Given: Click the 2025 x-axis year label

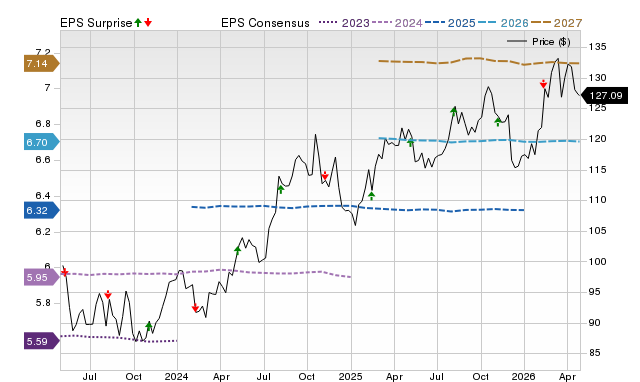Looking at the screenshot, I should click(x=350, y=376).
